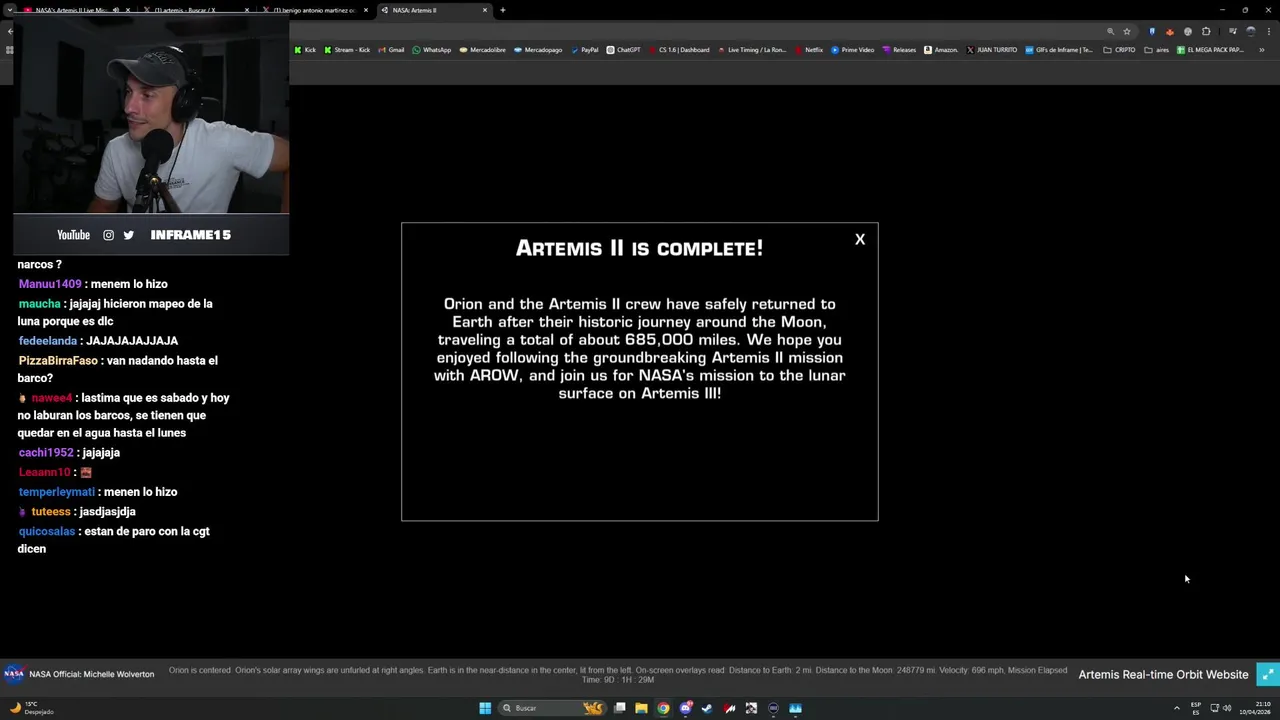Open Steam from taskbar
Viewport: 1280px width, 720px height.
tap(707, 708)
